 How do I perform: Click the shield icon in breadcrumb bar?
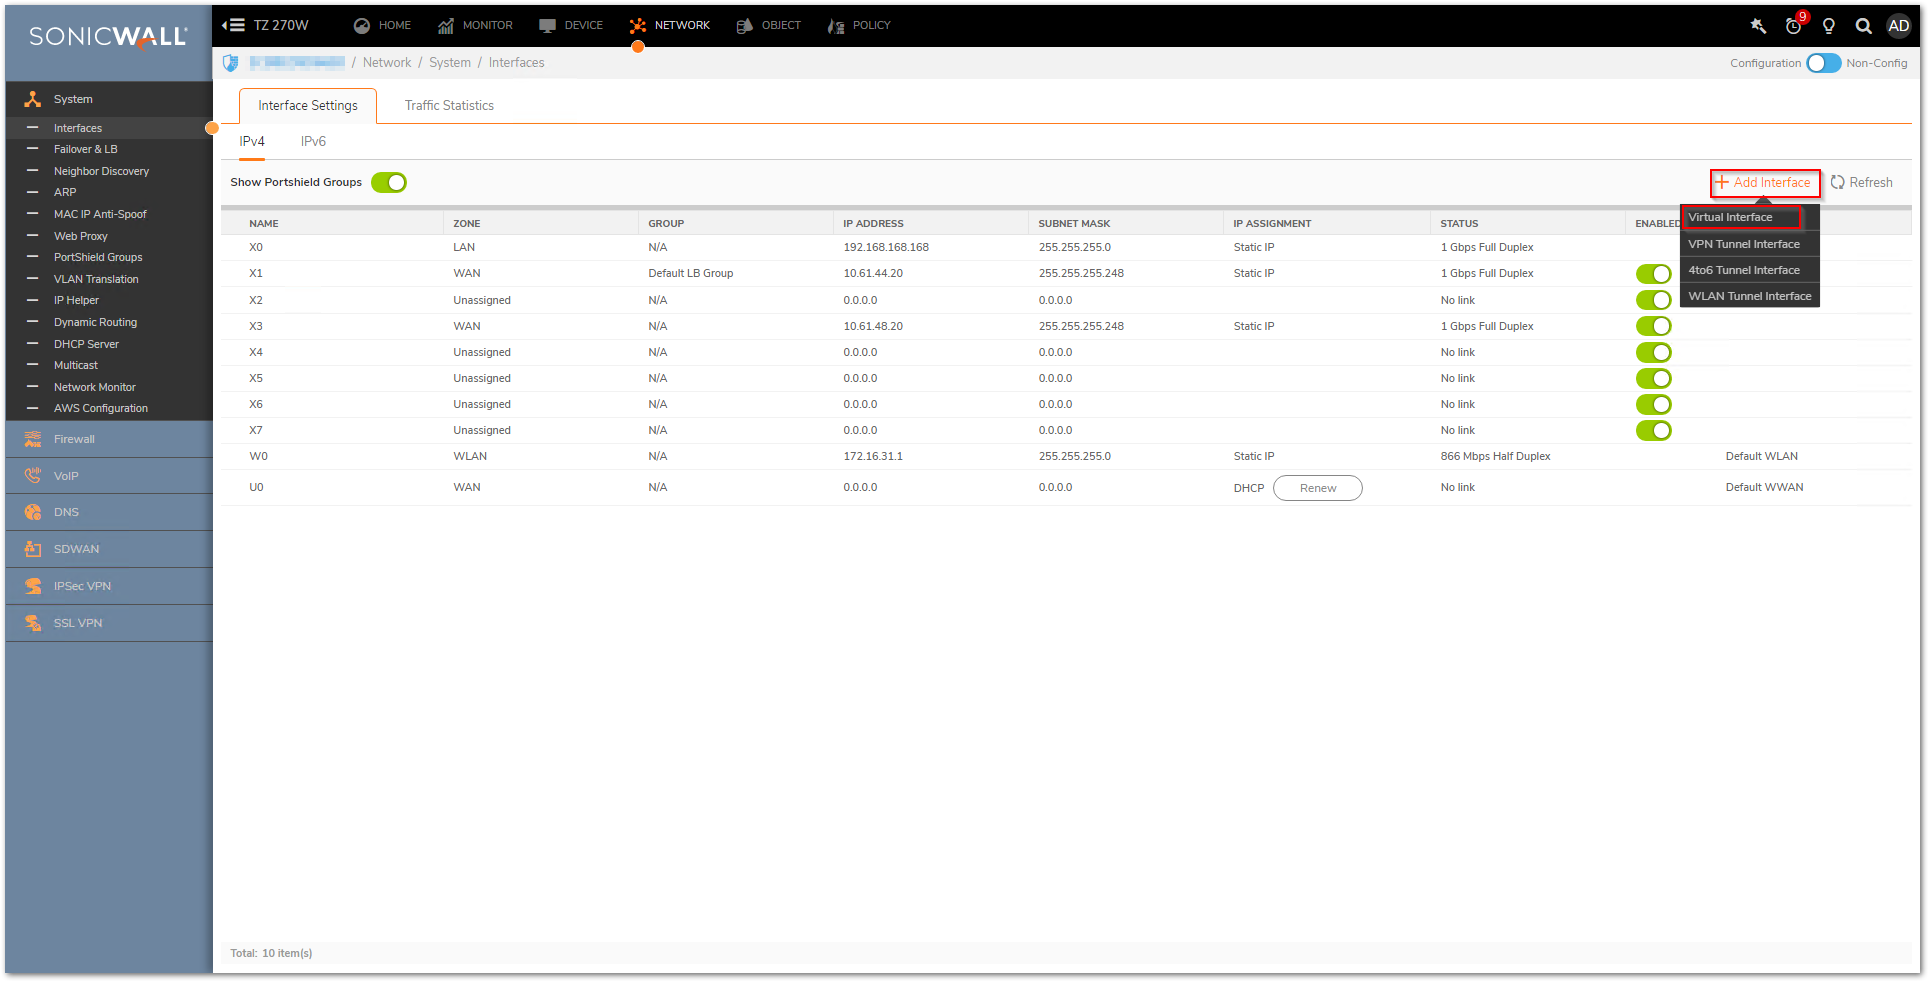click(231, 63)
